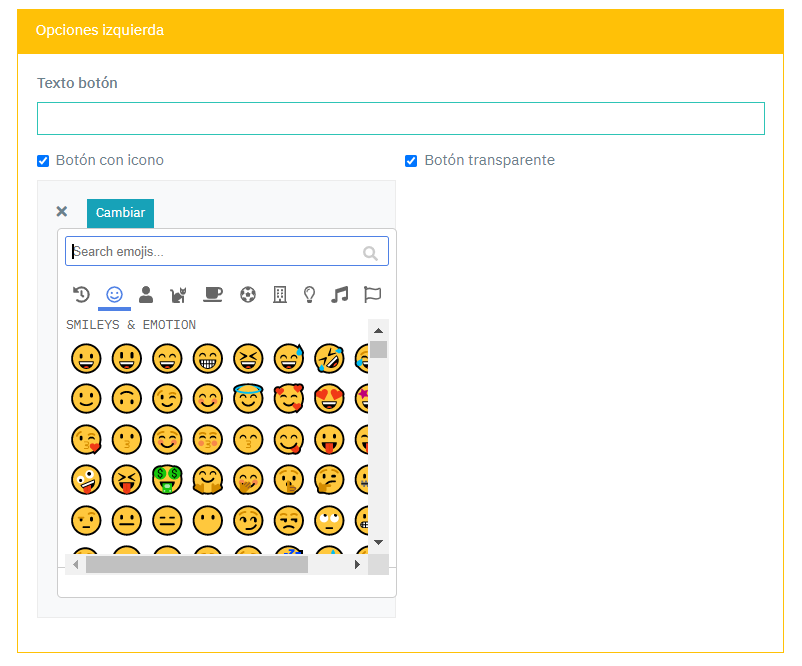Select the heart-eyes face emoji
802x666 pixels.
coord(328,398)
